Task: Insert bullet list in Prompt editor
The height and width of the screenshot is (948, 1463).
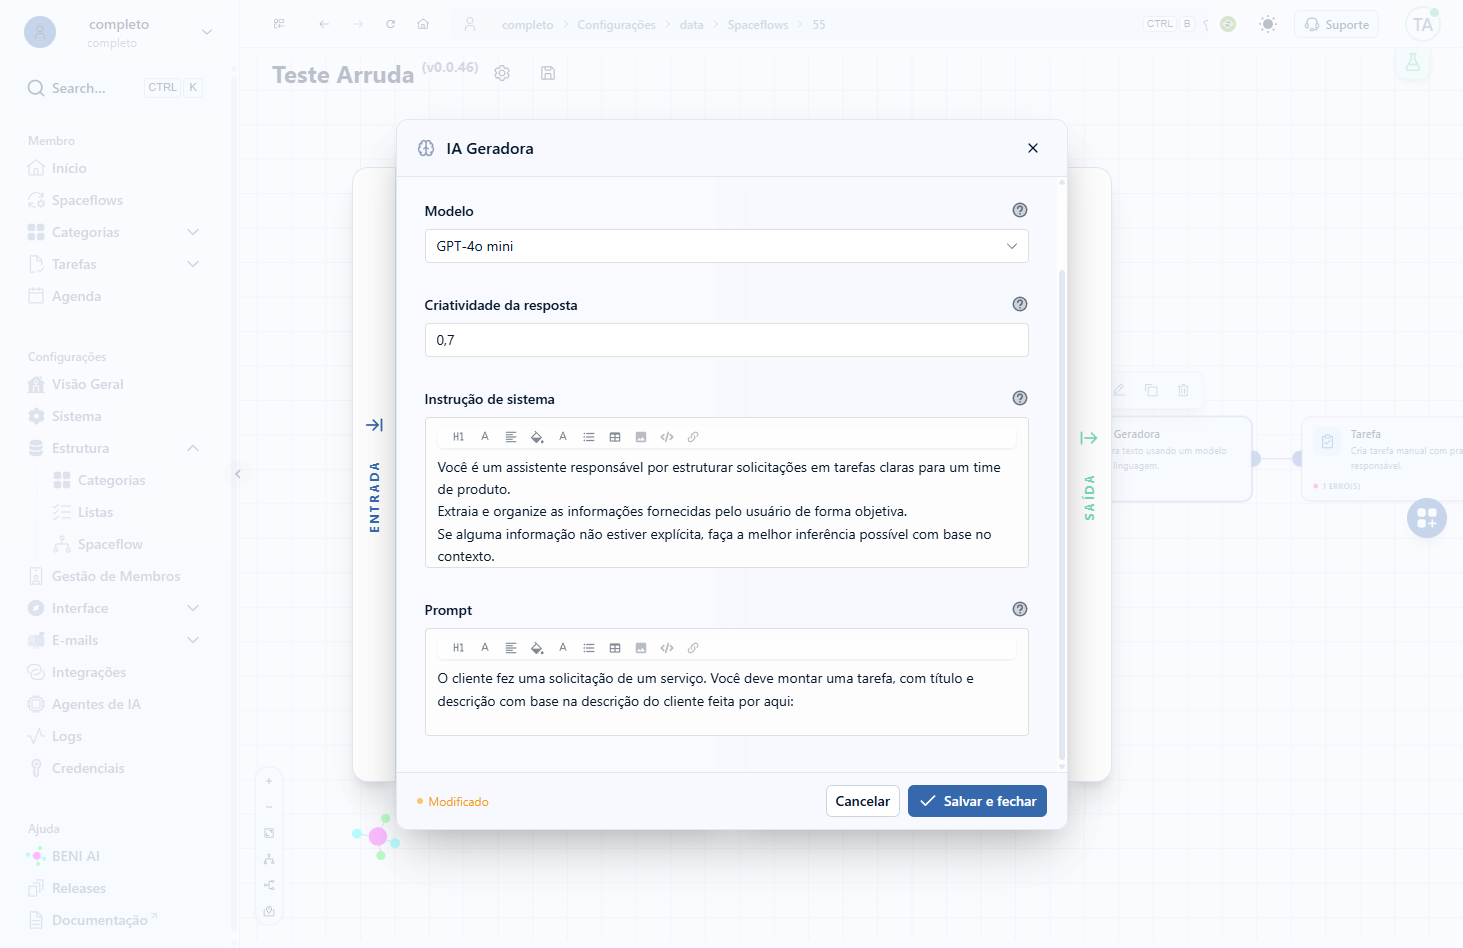Action: 589,648
